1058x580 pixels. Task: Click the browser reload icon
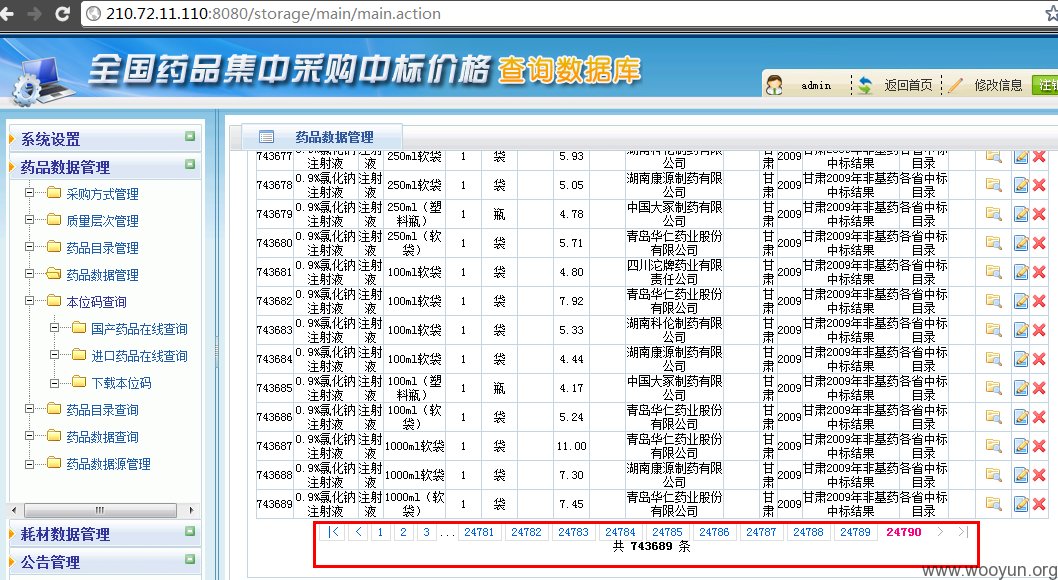pos(63,13)
